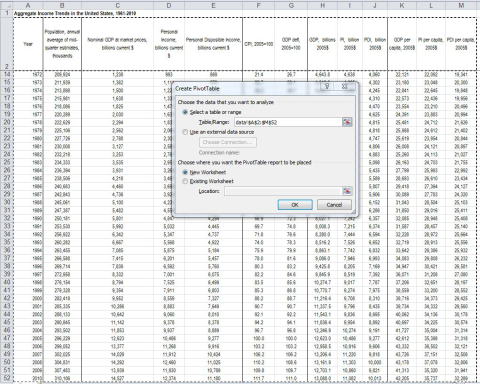Select column M header
The image size is (480, 384).
pos(461,6)
